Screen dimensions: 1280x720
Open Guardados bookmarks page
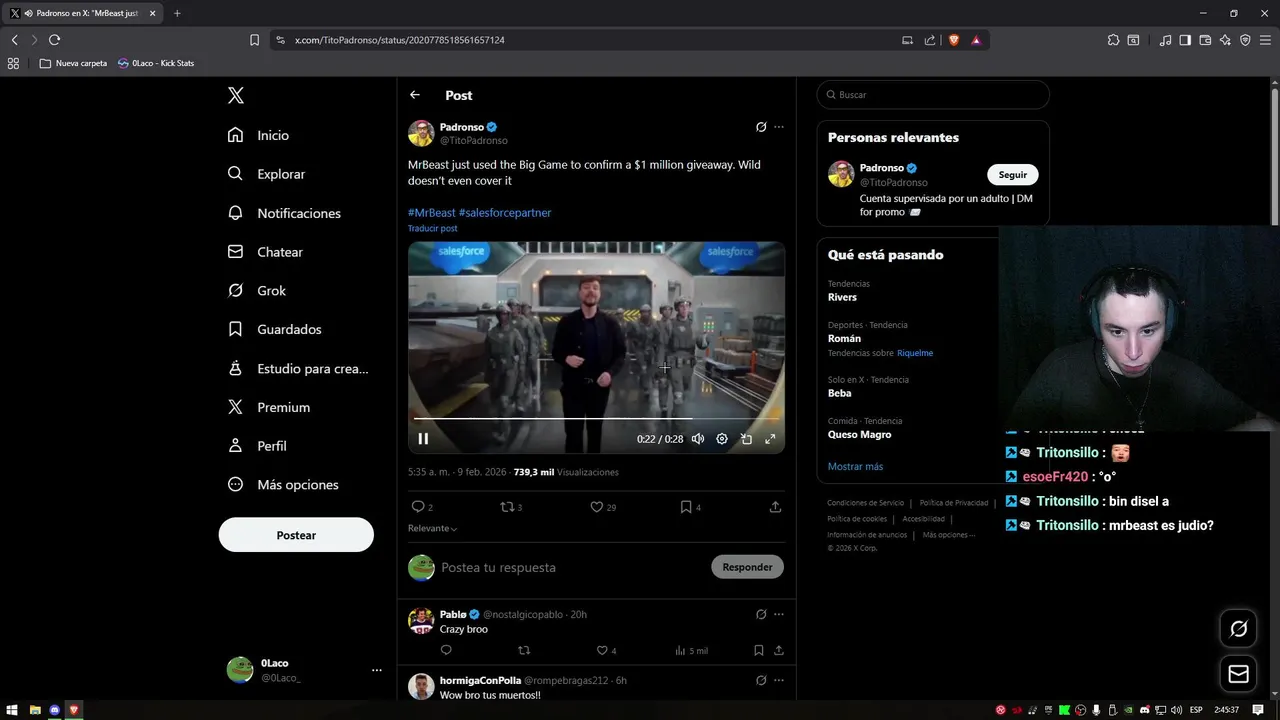[x=275, y=329]
